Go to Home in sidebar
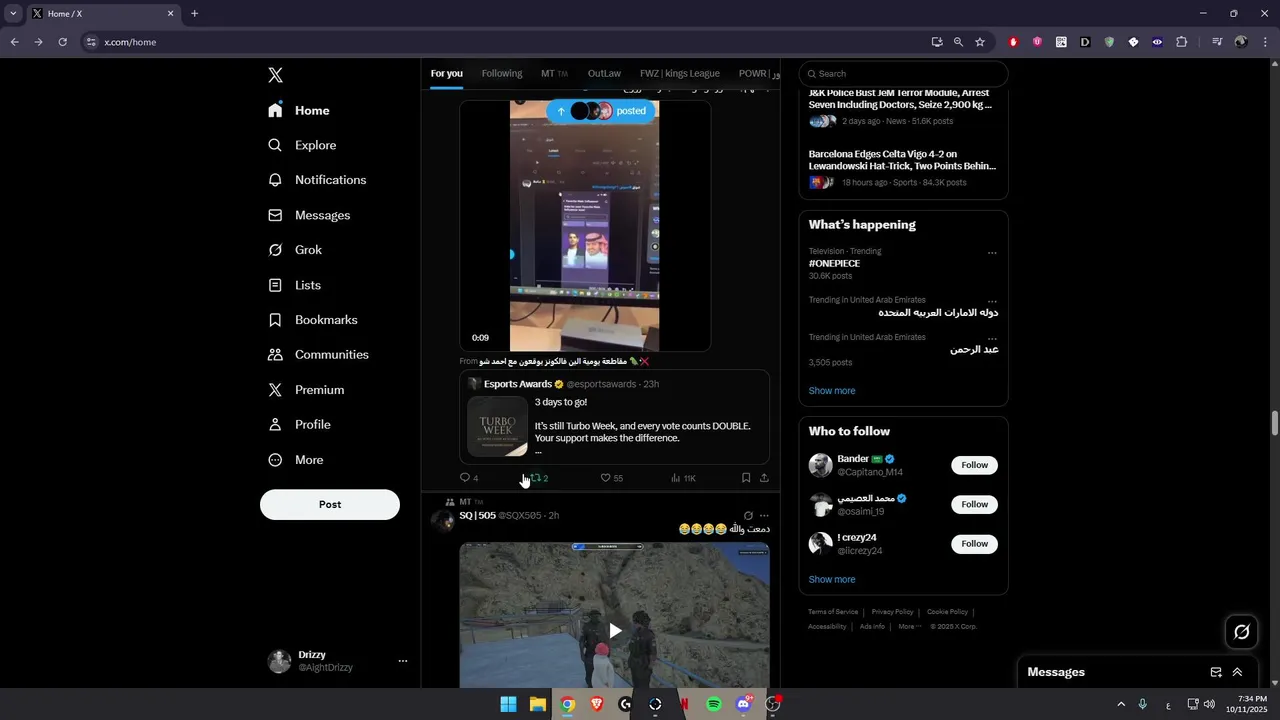 coord(299,111)
